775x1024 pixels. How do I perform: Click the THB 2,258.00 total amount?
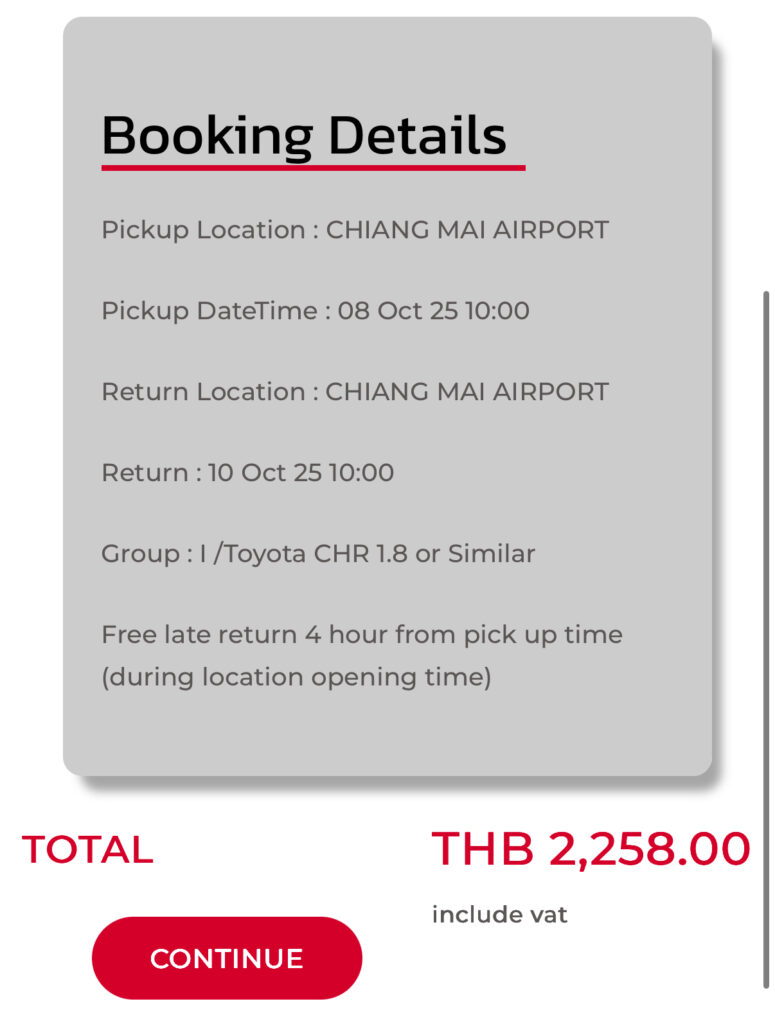tap(590, 850)
